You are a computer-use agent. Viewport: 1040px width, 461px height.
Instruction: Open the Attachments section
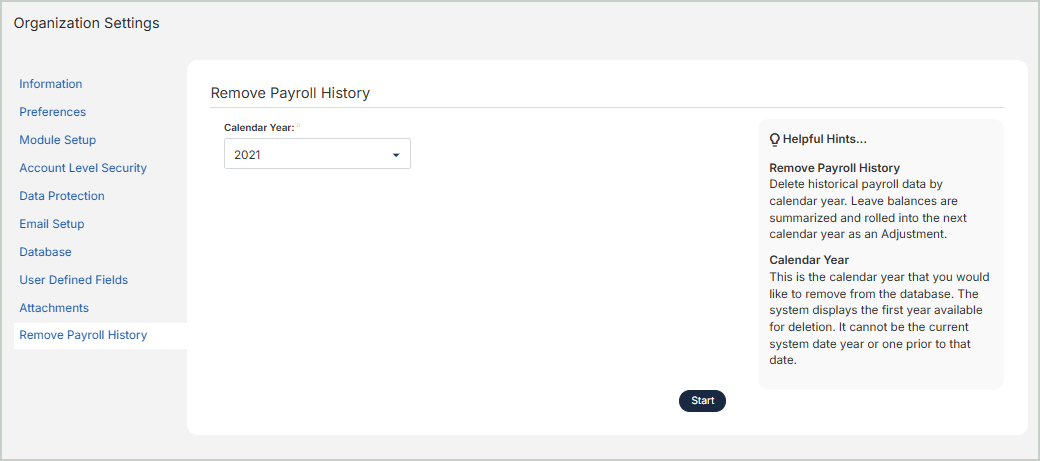coord(54,308)
